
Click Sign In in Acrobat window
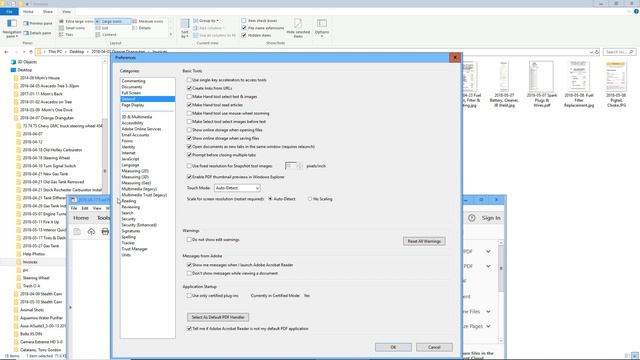coord(491,218)
